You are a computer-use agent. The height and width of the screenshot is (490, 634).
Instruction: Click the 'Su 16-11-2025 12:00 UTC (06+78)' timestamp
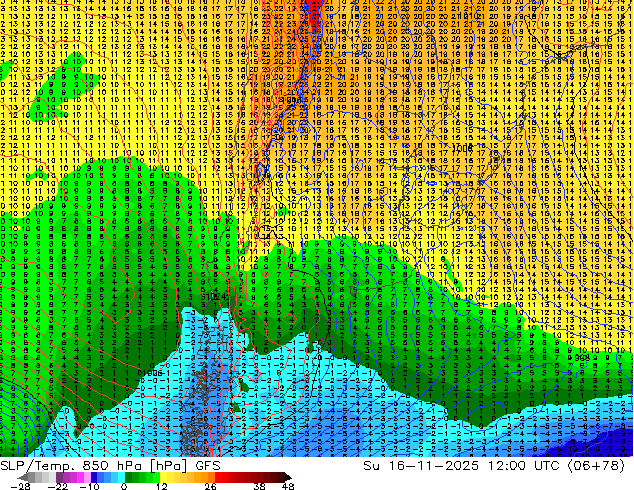click(x=494, y=466)
